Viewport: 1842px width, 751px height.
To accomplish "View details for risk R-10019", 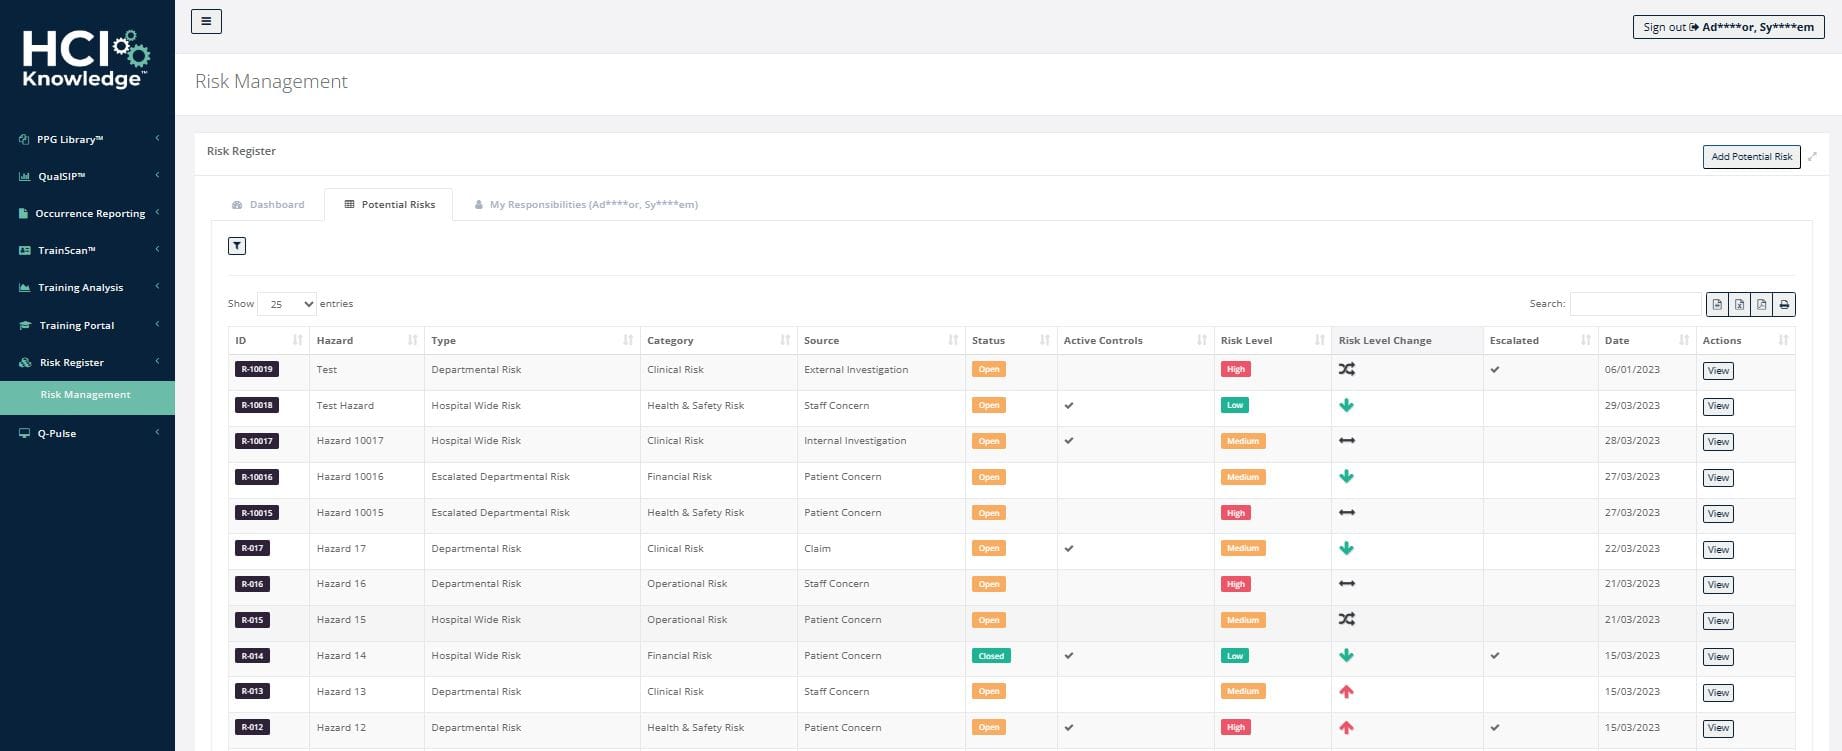I will [1718, 371].
